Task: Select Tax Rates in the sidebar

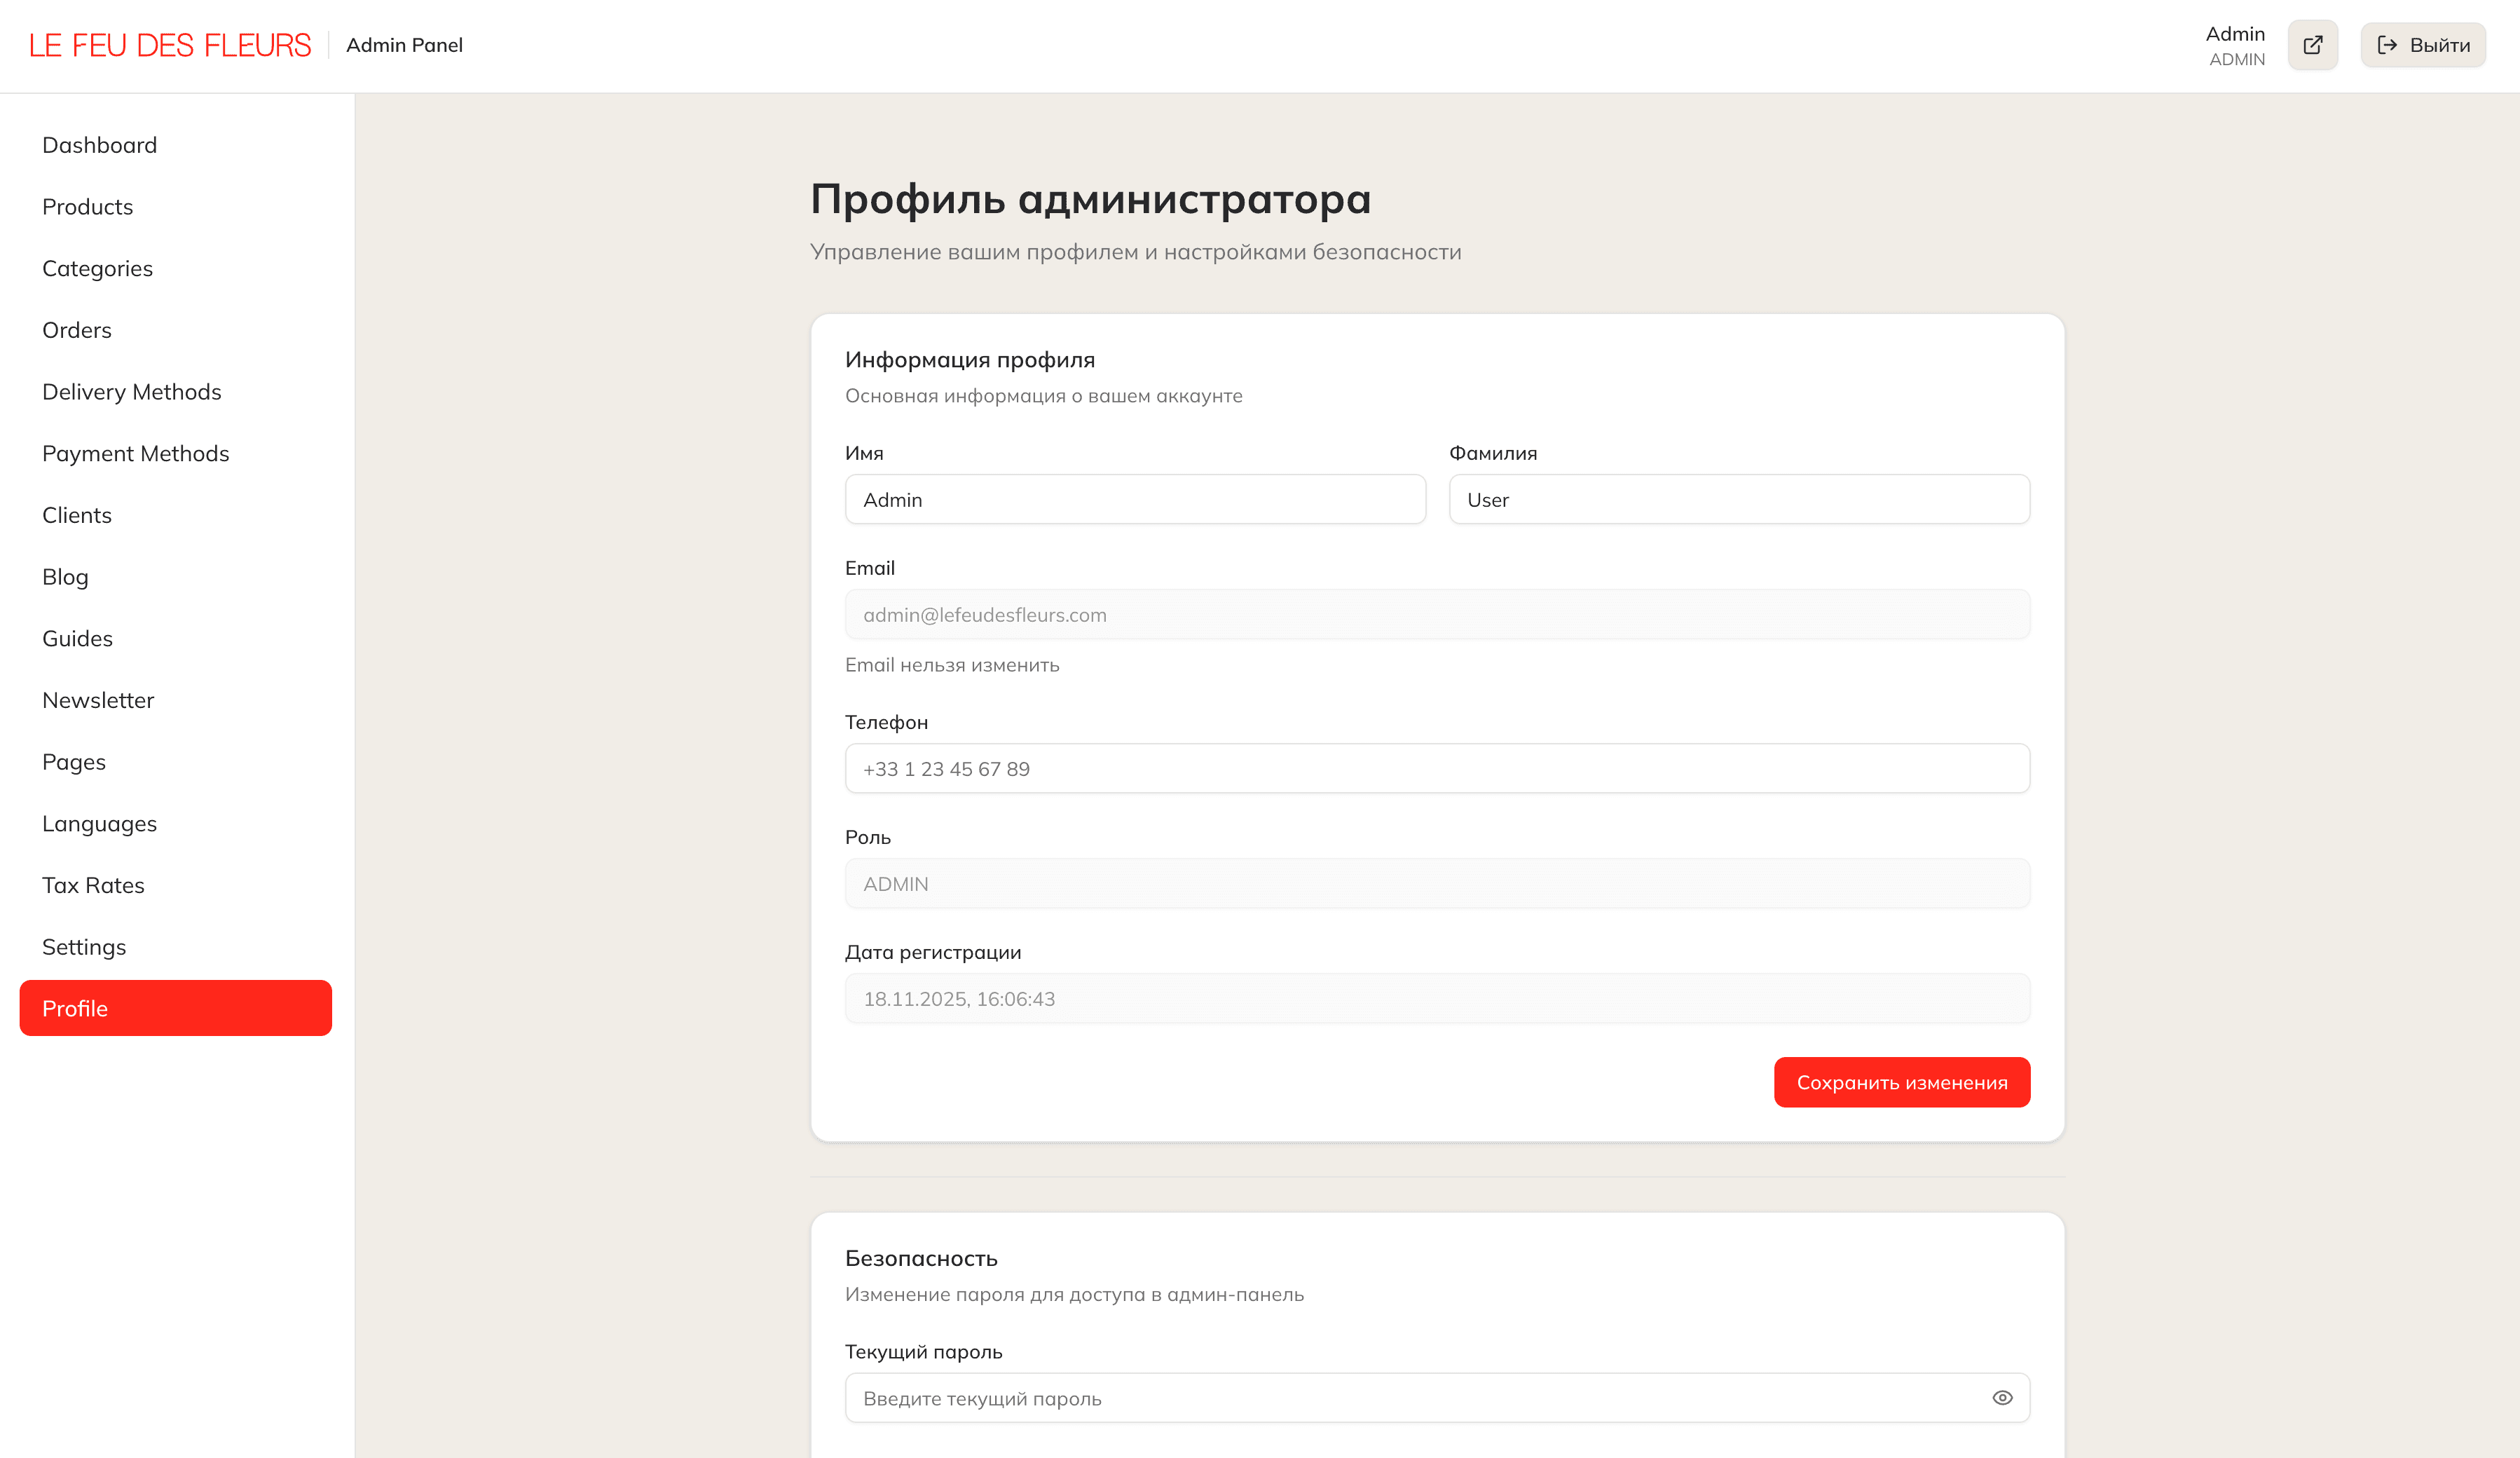Action: (92, 885)
